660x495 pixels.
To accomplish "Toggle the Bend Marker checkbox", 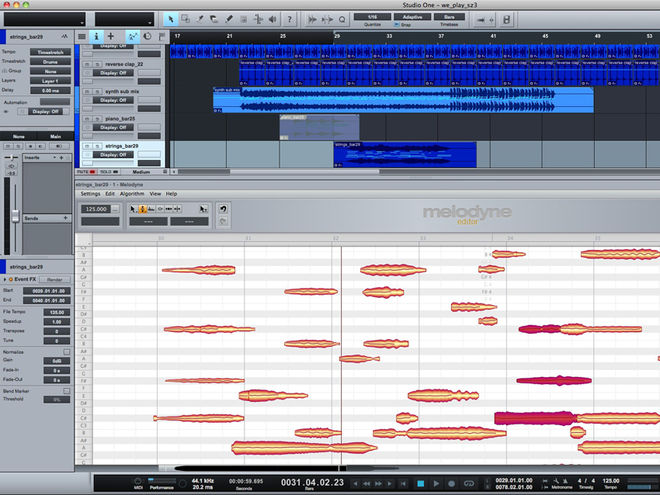I will click(67, 391).
